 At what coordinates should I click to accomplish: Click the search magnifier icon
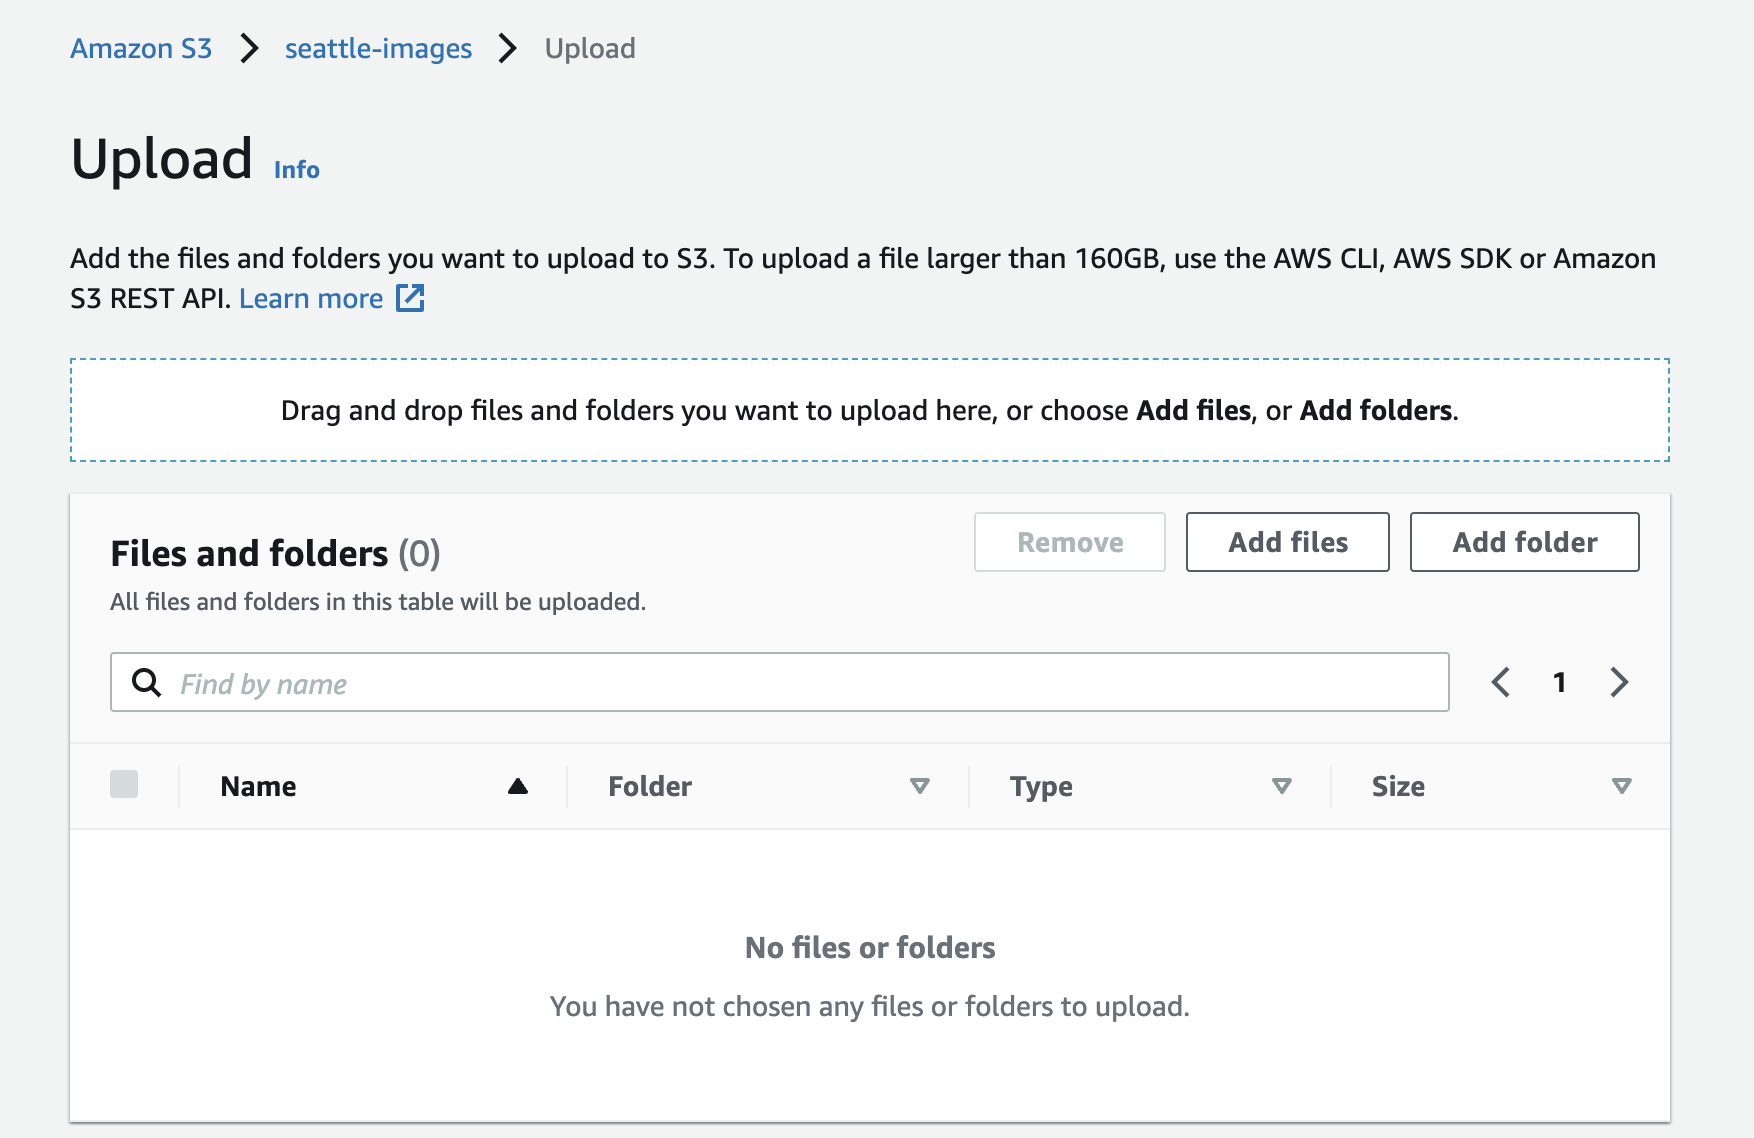(x=146, y=682)
